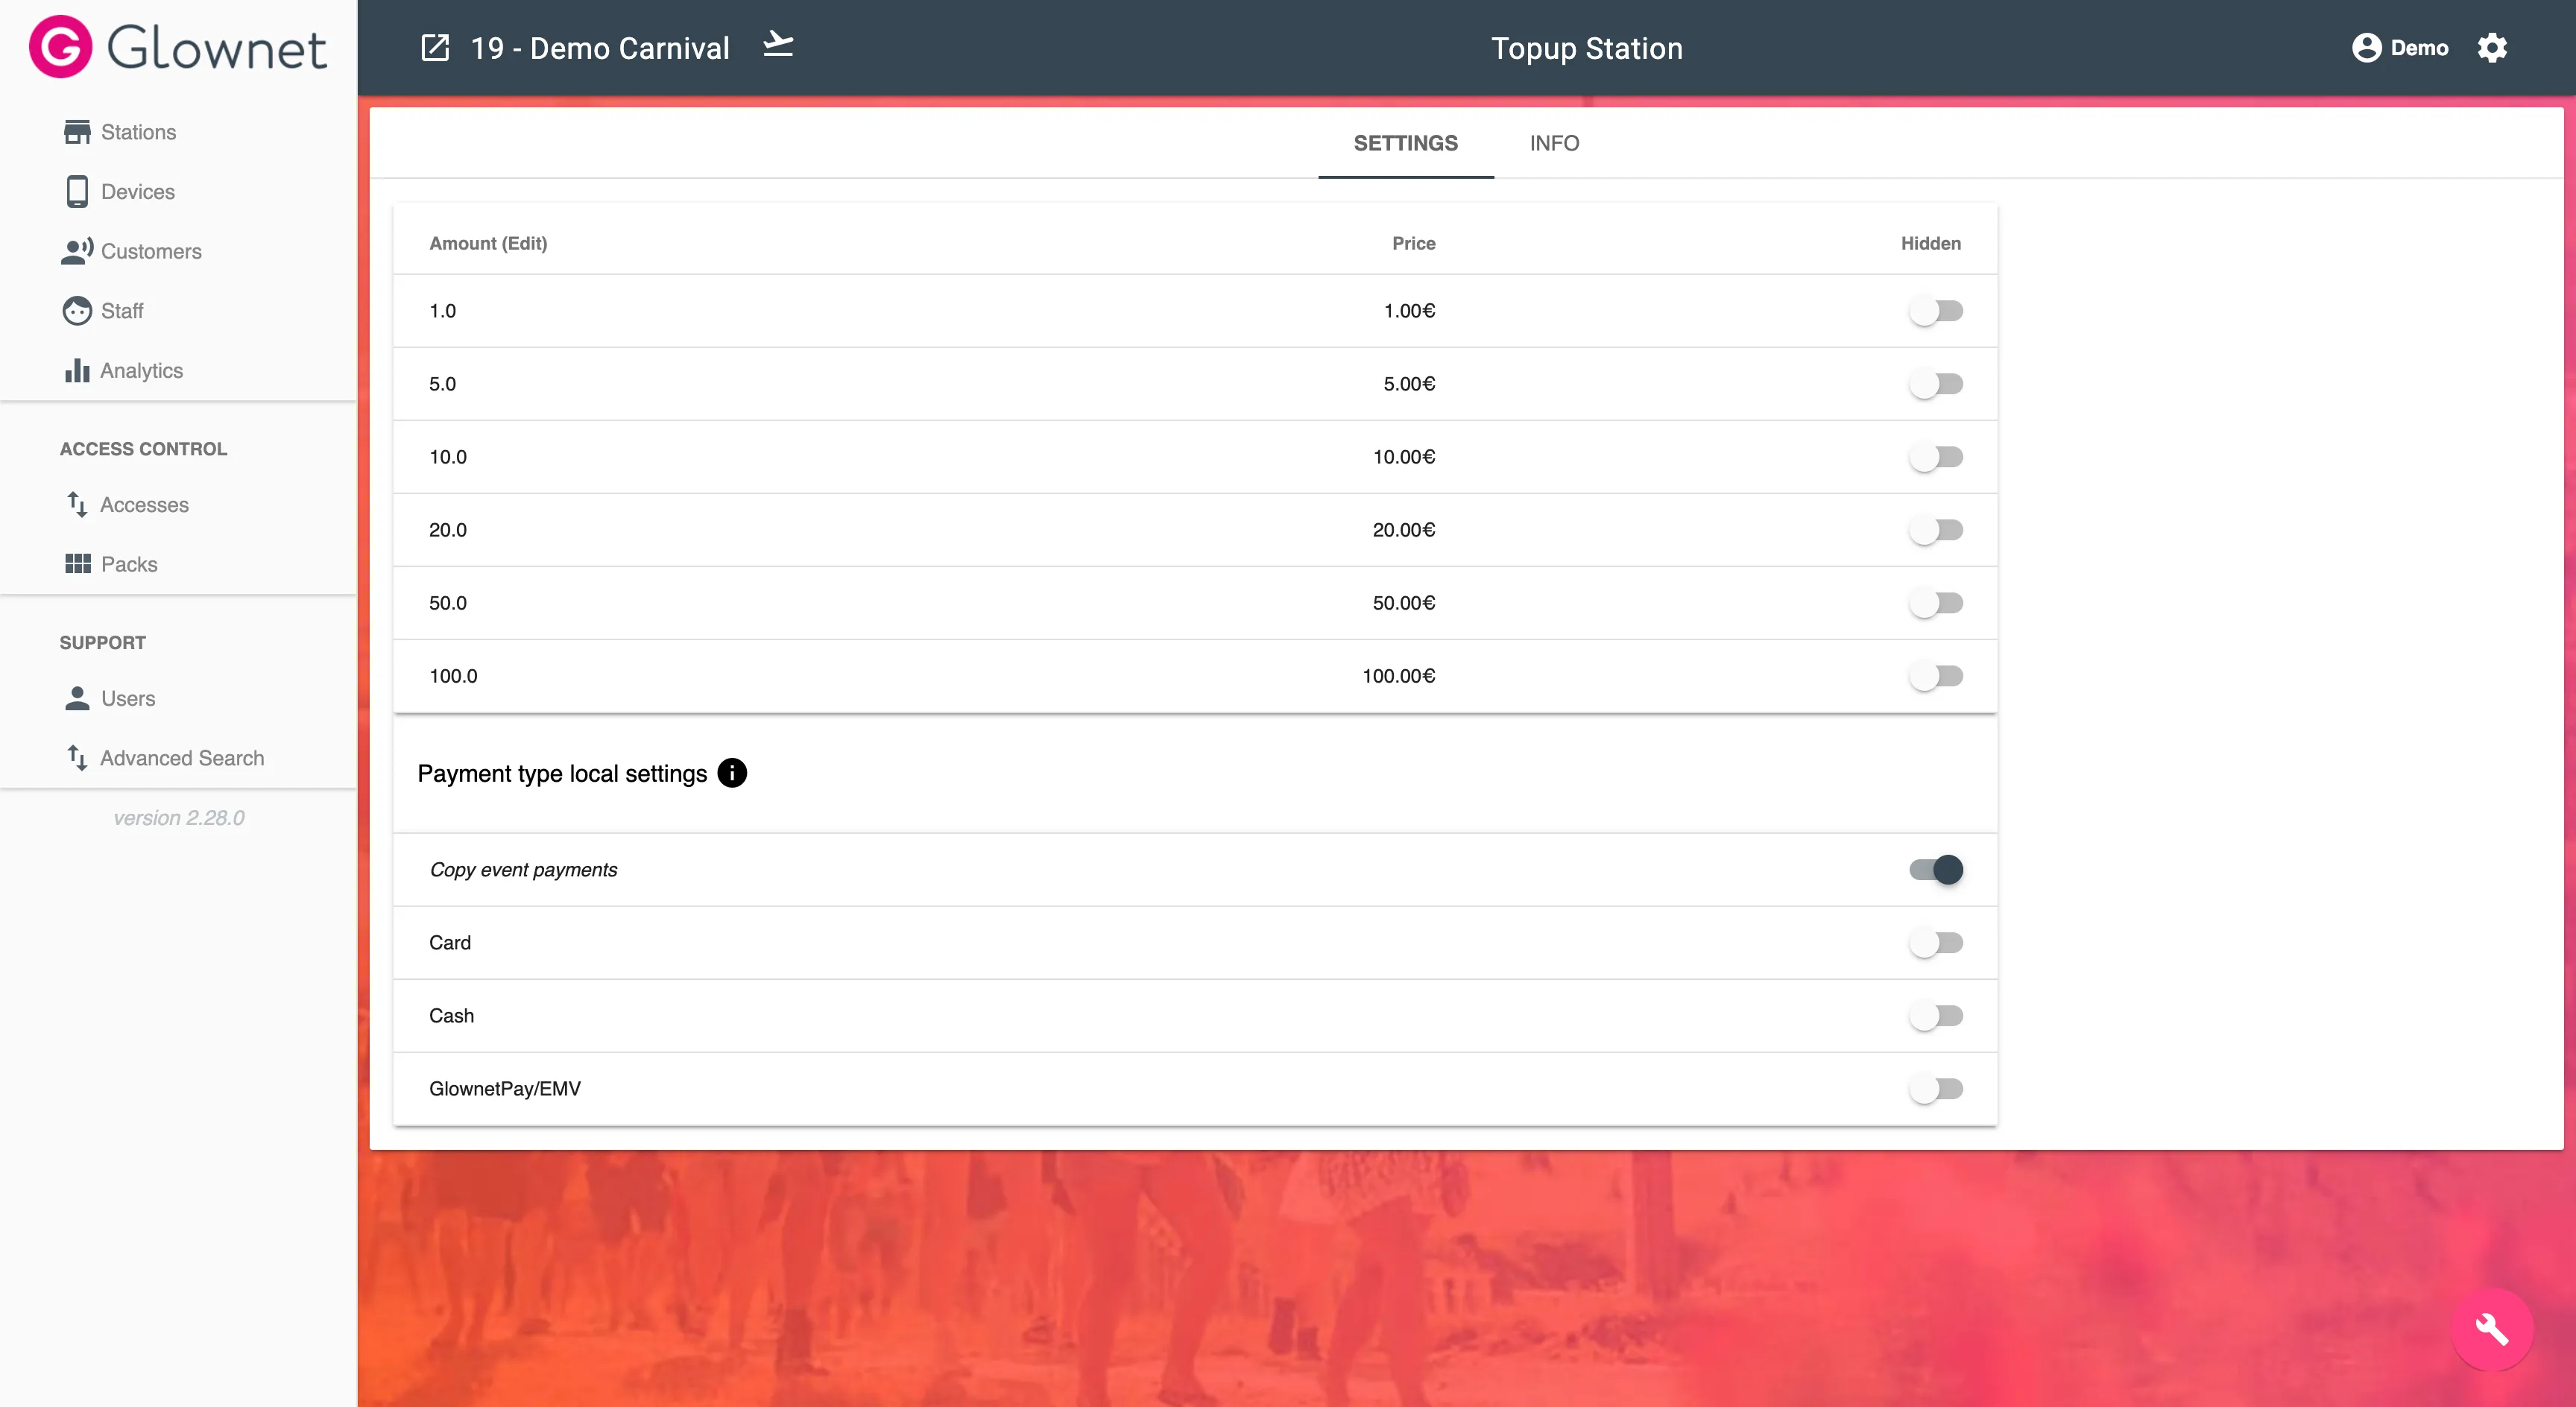Switch to the INFO tab
This screenshot has width=2576, height=1407.
pos(1554,143)
